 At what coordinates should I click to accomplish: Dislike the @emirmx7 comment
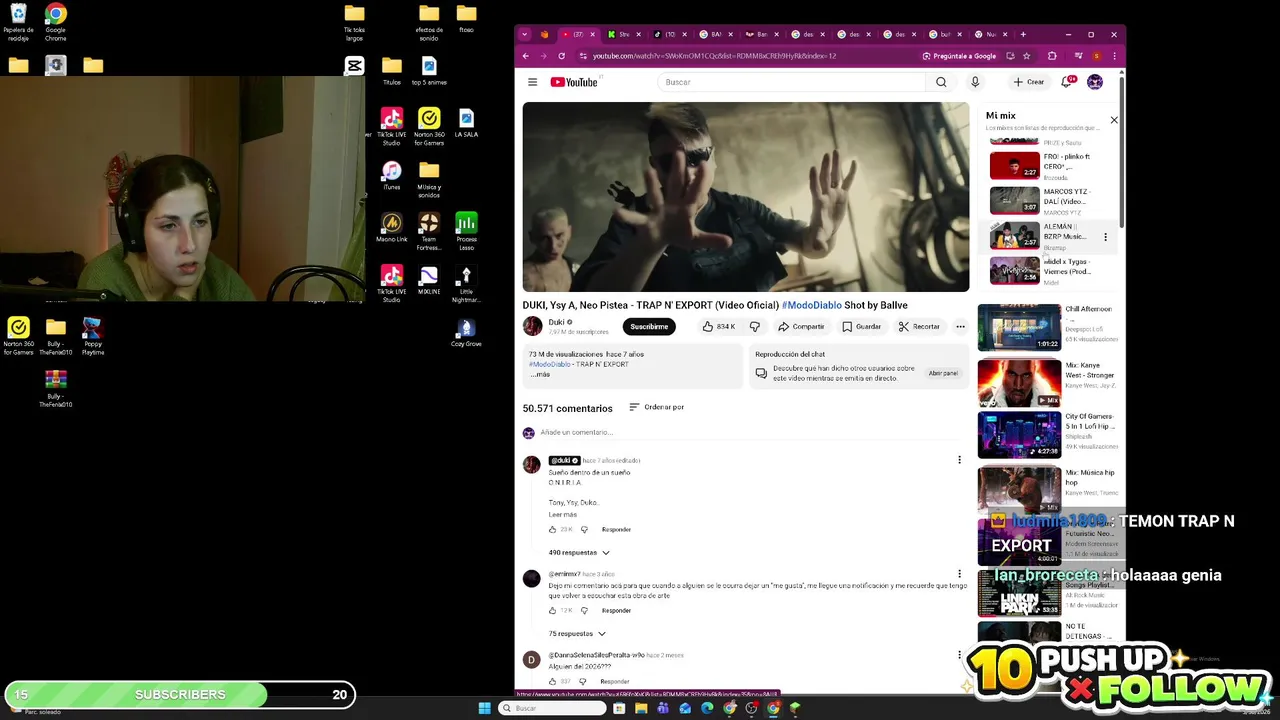click(584, 610)
